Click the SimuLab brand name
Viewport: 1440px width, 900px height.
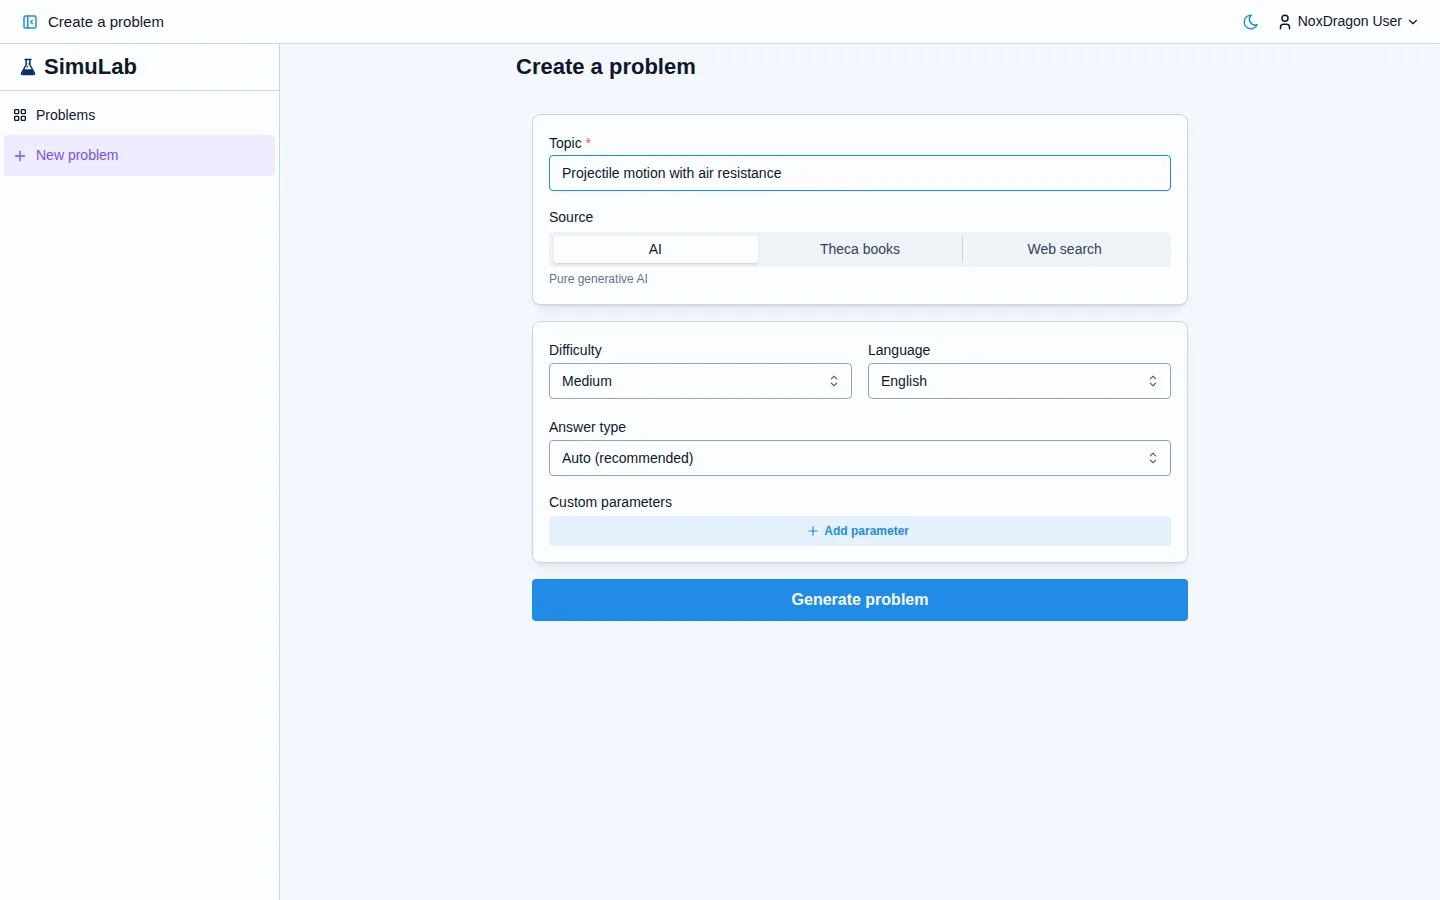(x=90, y=67)
